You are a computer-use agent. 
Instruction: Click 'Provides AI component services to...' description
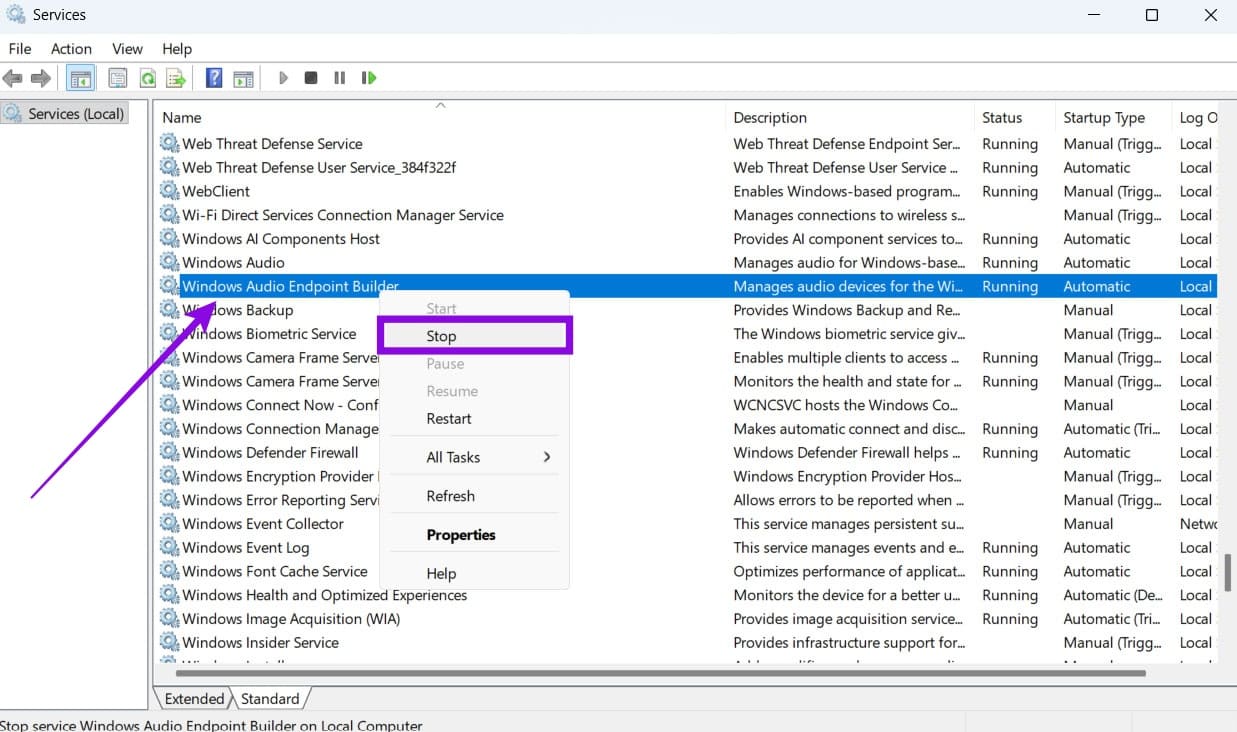[x=848, y=239]
